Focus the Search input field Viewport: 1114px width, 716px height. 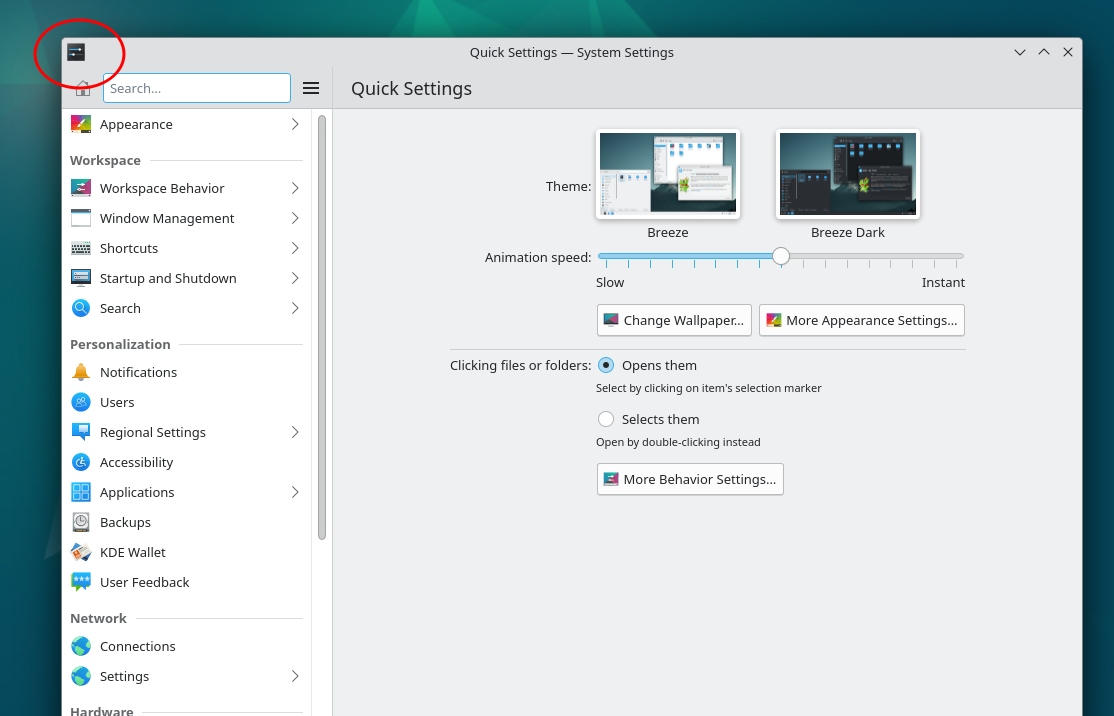[x=197, y=88]
